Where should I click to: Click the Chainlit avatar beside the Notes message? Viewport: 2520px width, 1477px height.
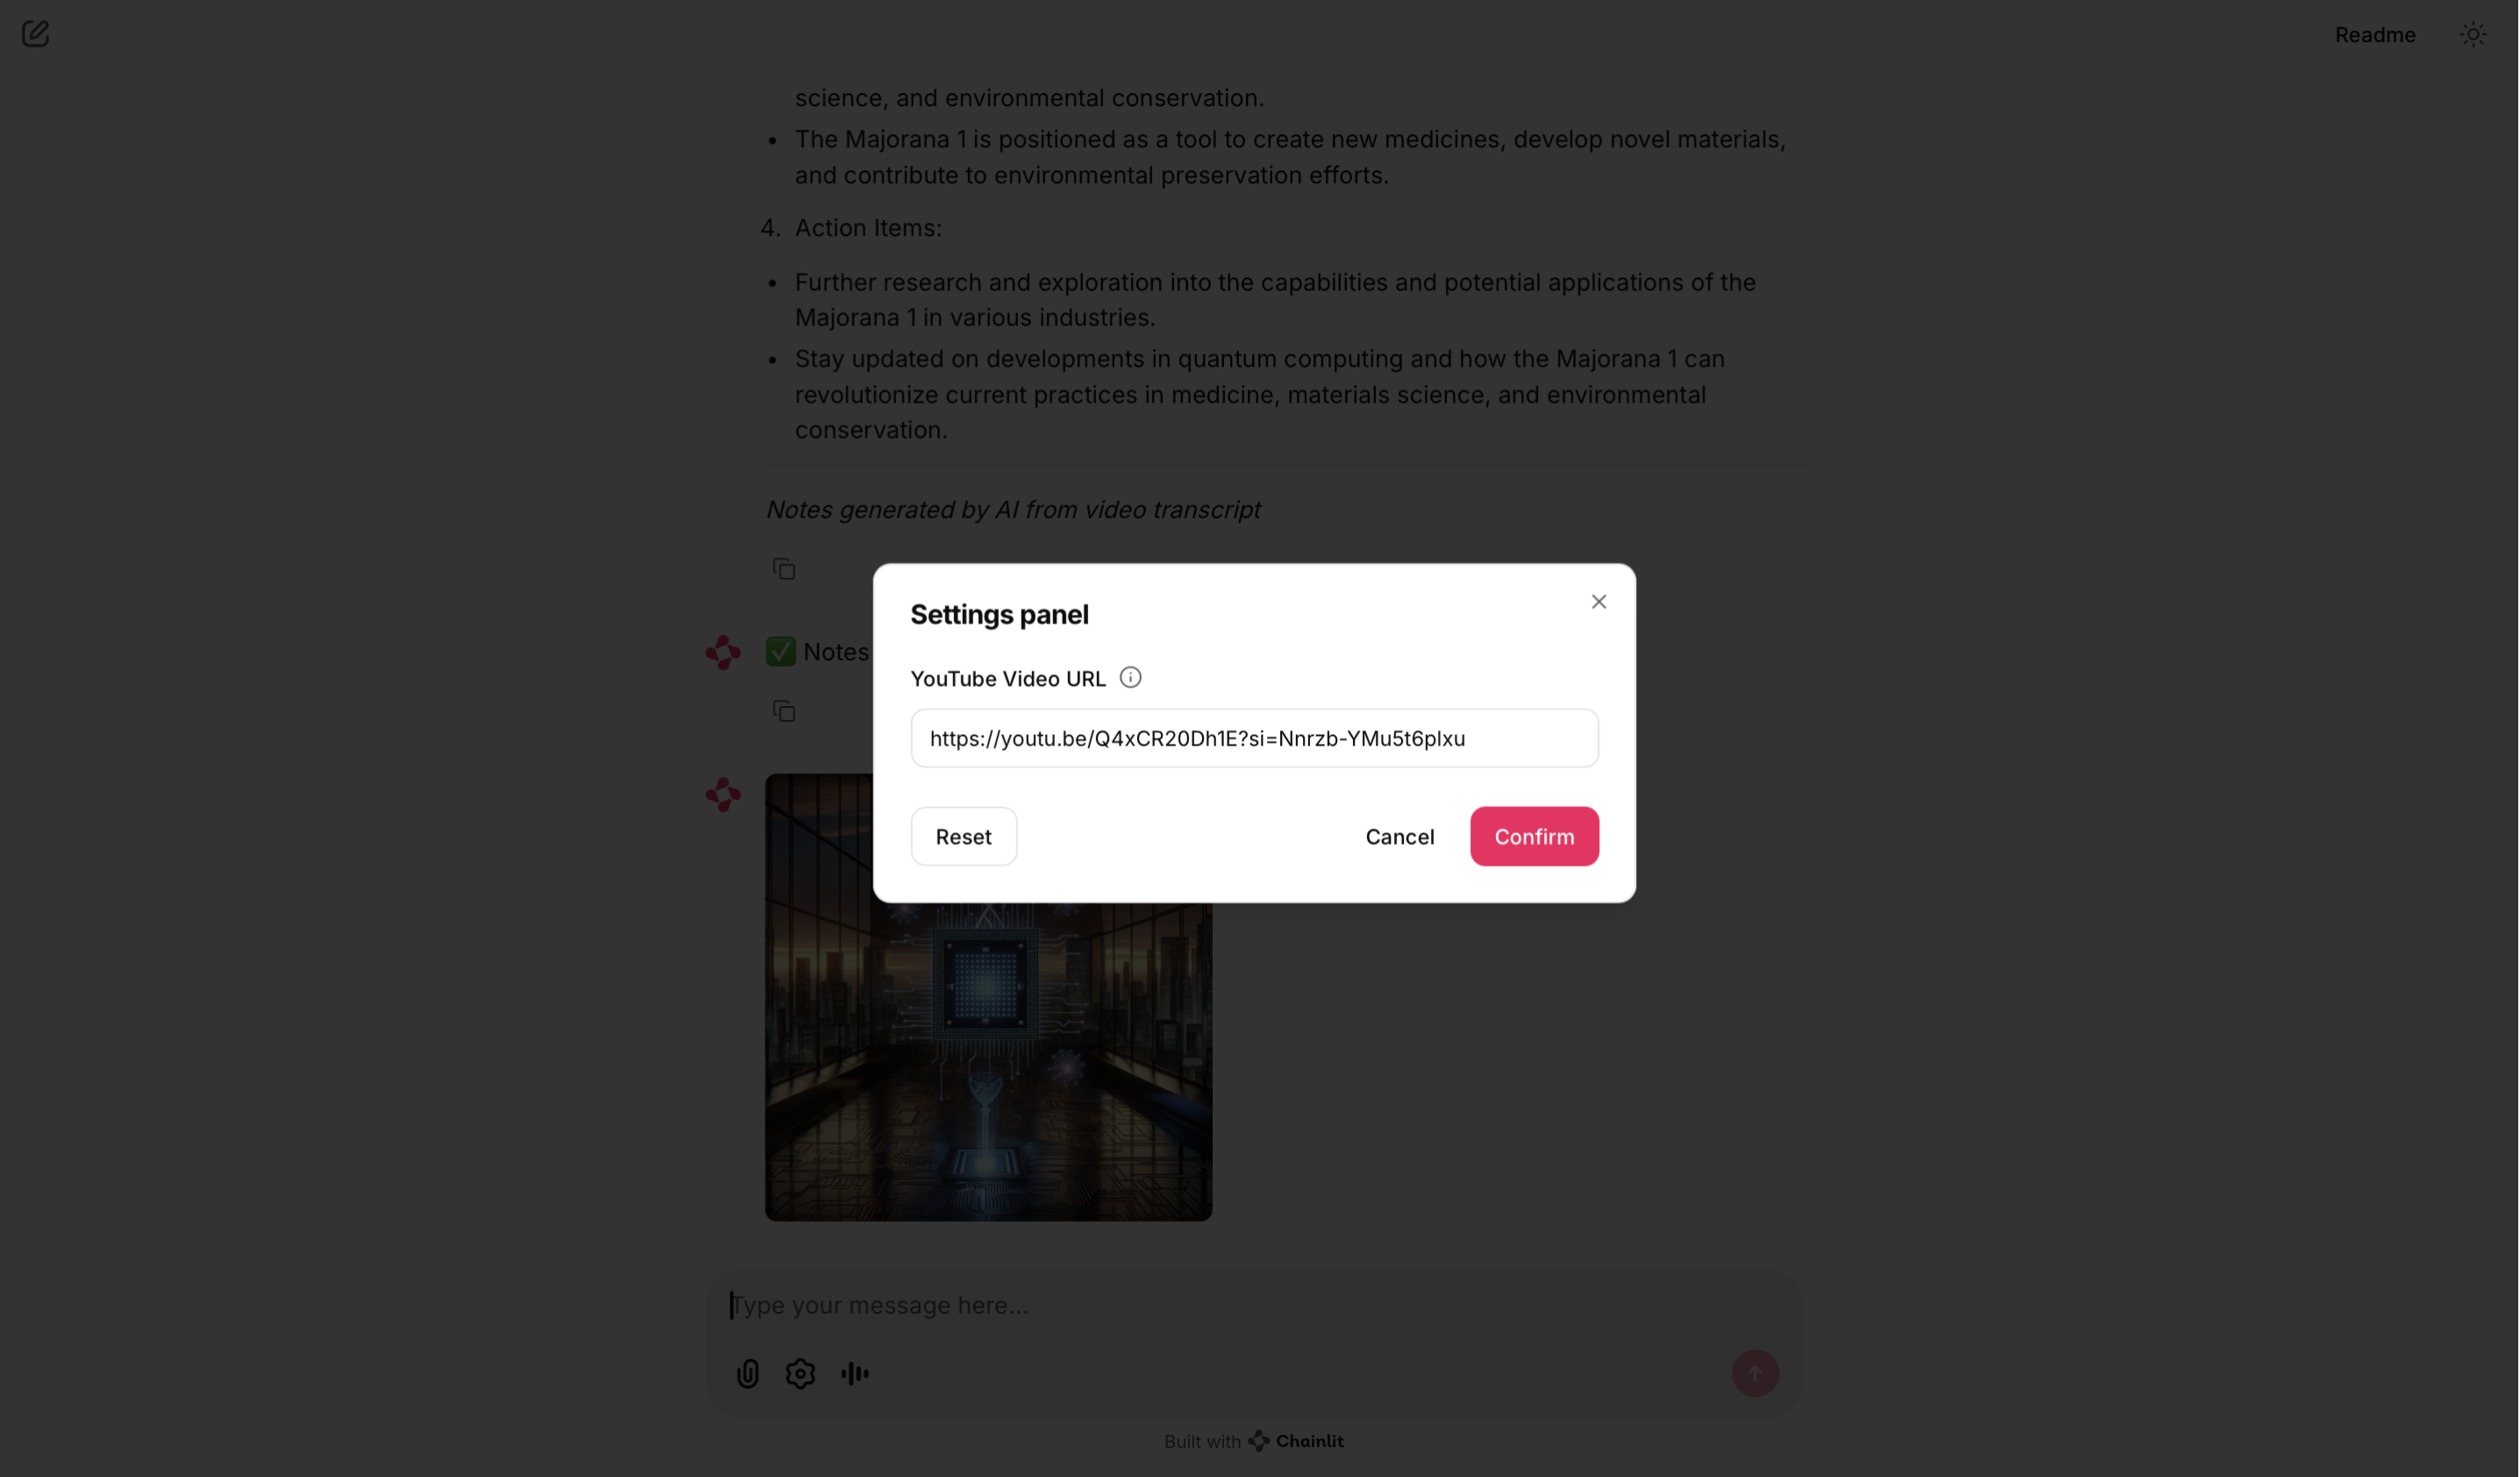click(x=723, y=652)
